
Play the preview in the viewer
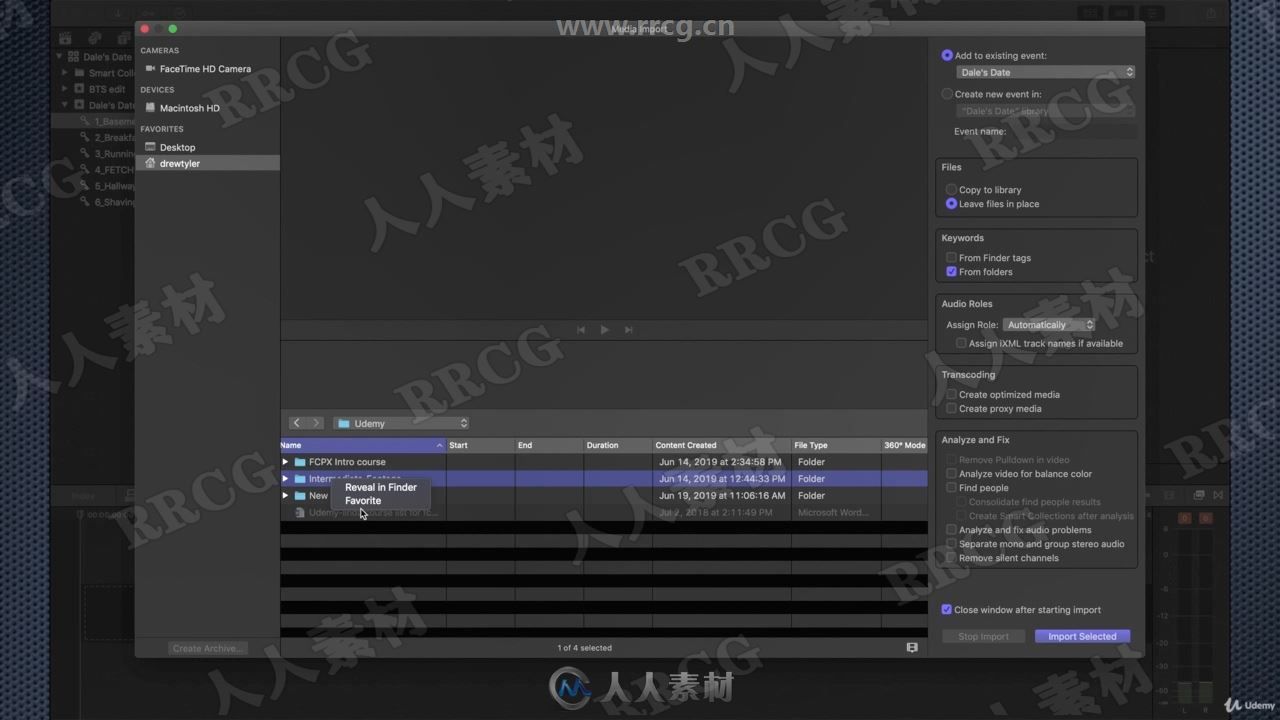pyautogui.click(x=604, y=330)
